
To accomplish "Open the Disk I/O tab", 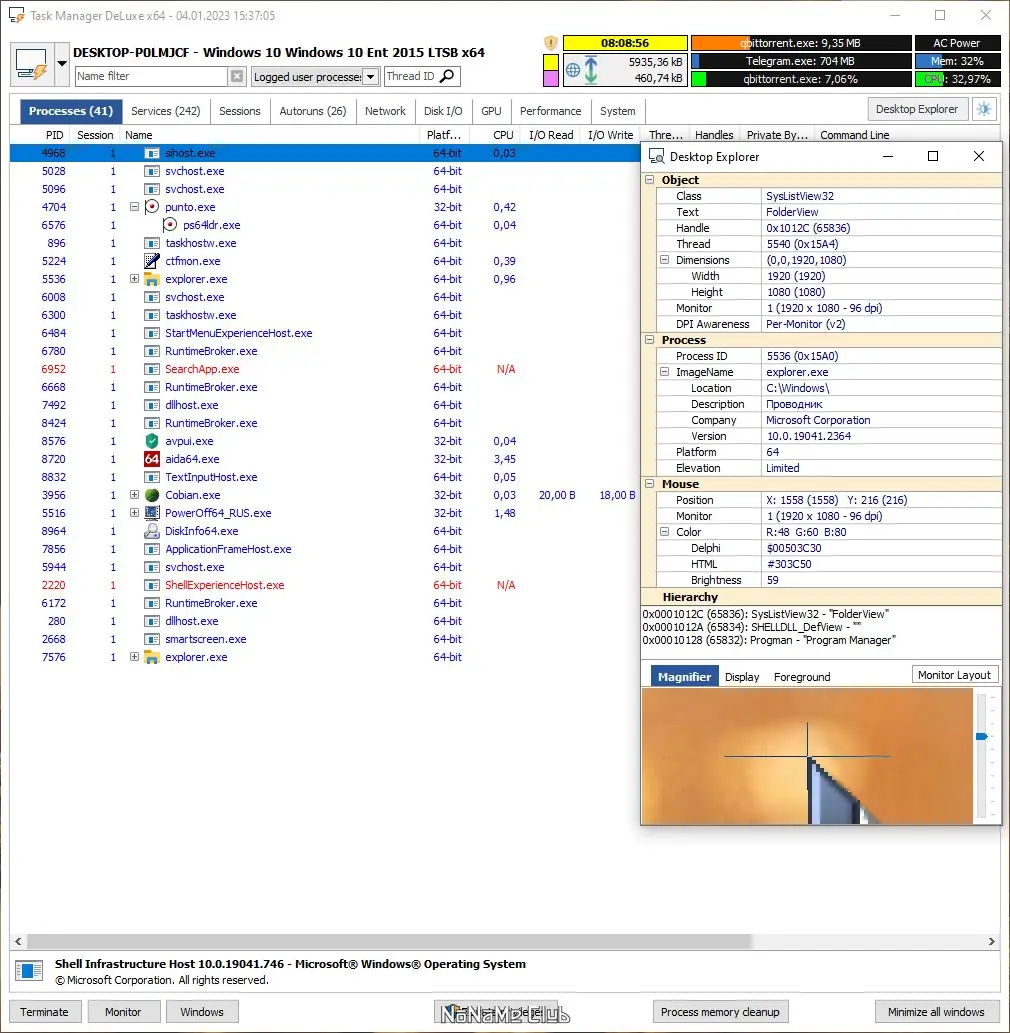I will (x=443, y=111).
